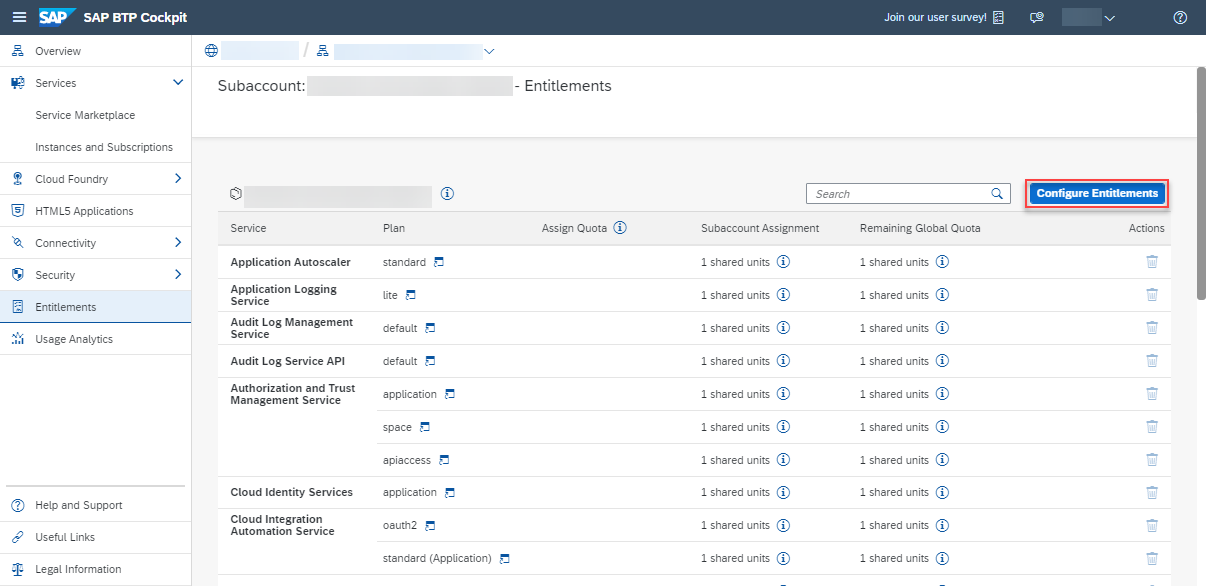This screenshot has height=586, width=1206.
Task: Select Entitlements in the sidebar
Action: tap(95, 307)
